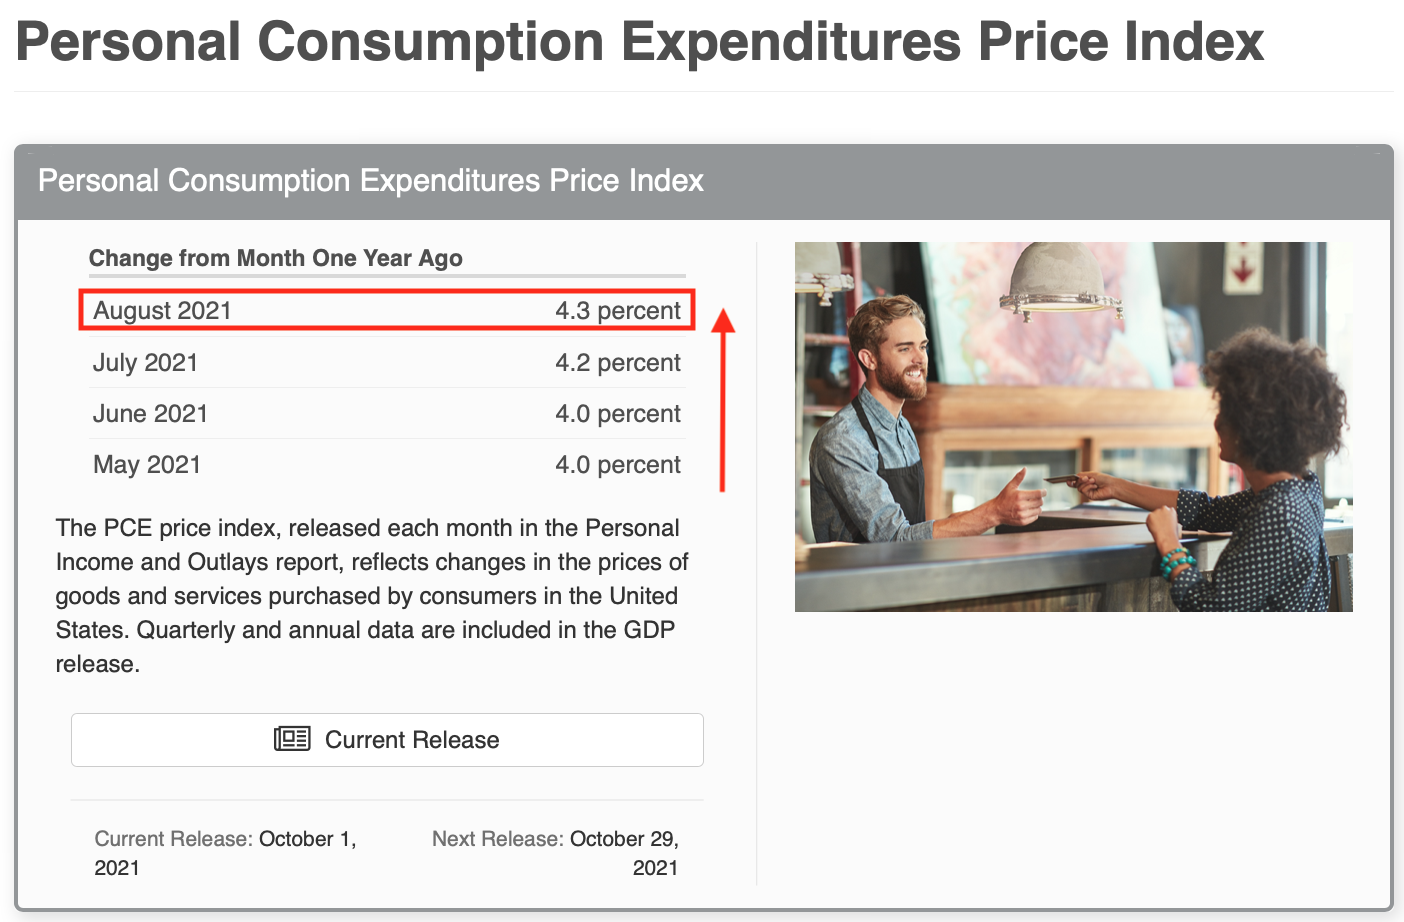1404x922 pixels.
Task: Click the July 2021 data row
Action: 386,362
